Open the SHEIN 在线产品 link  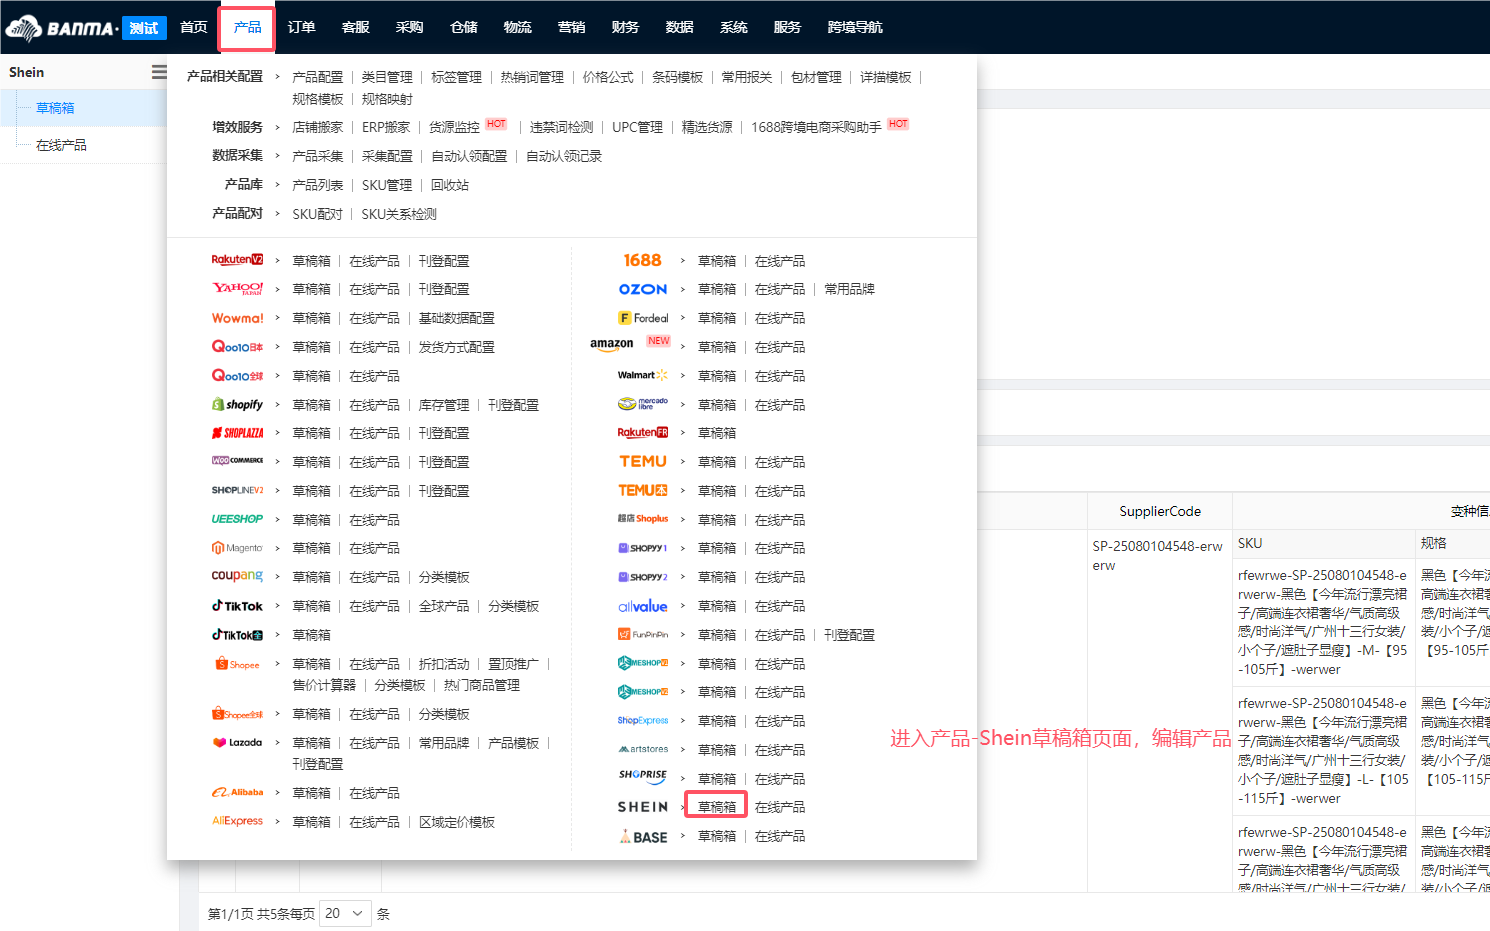click(x=780, y=807)
